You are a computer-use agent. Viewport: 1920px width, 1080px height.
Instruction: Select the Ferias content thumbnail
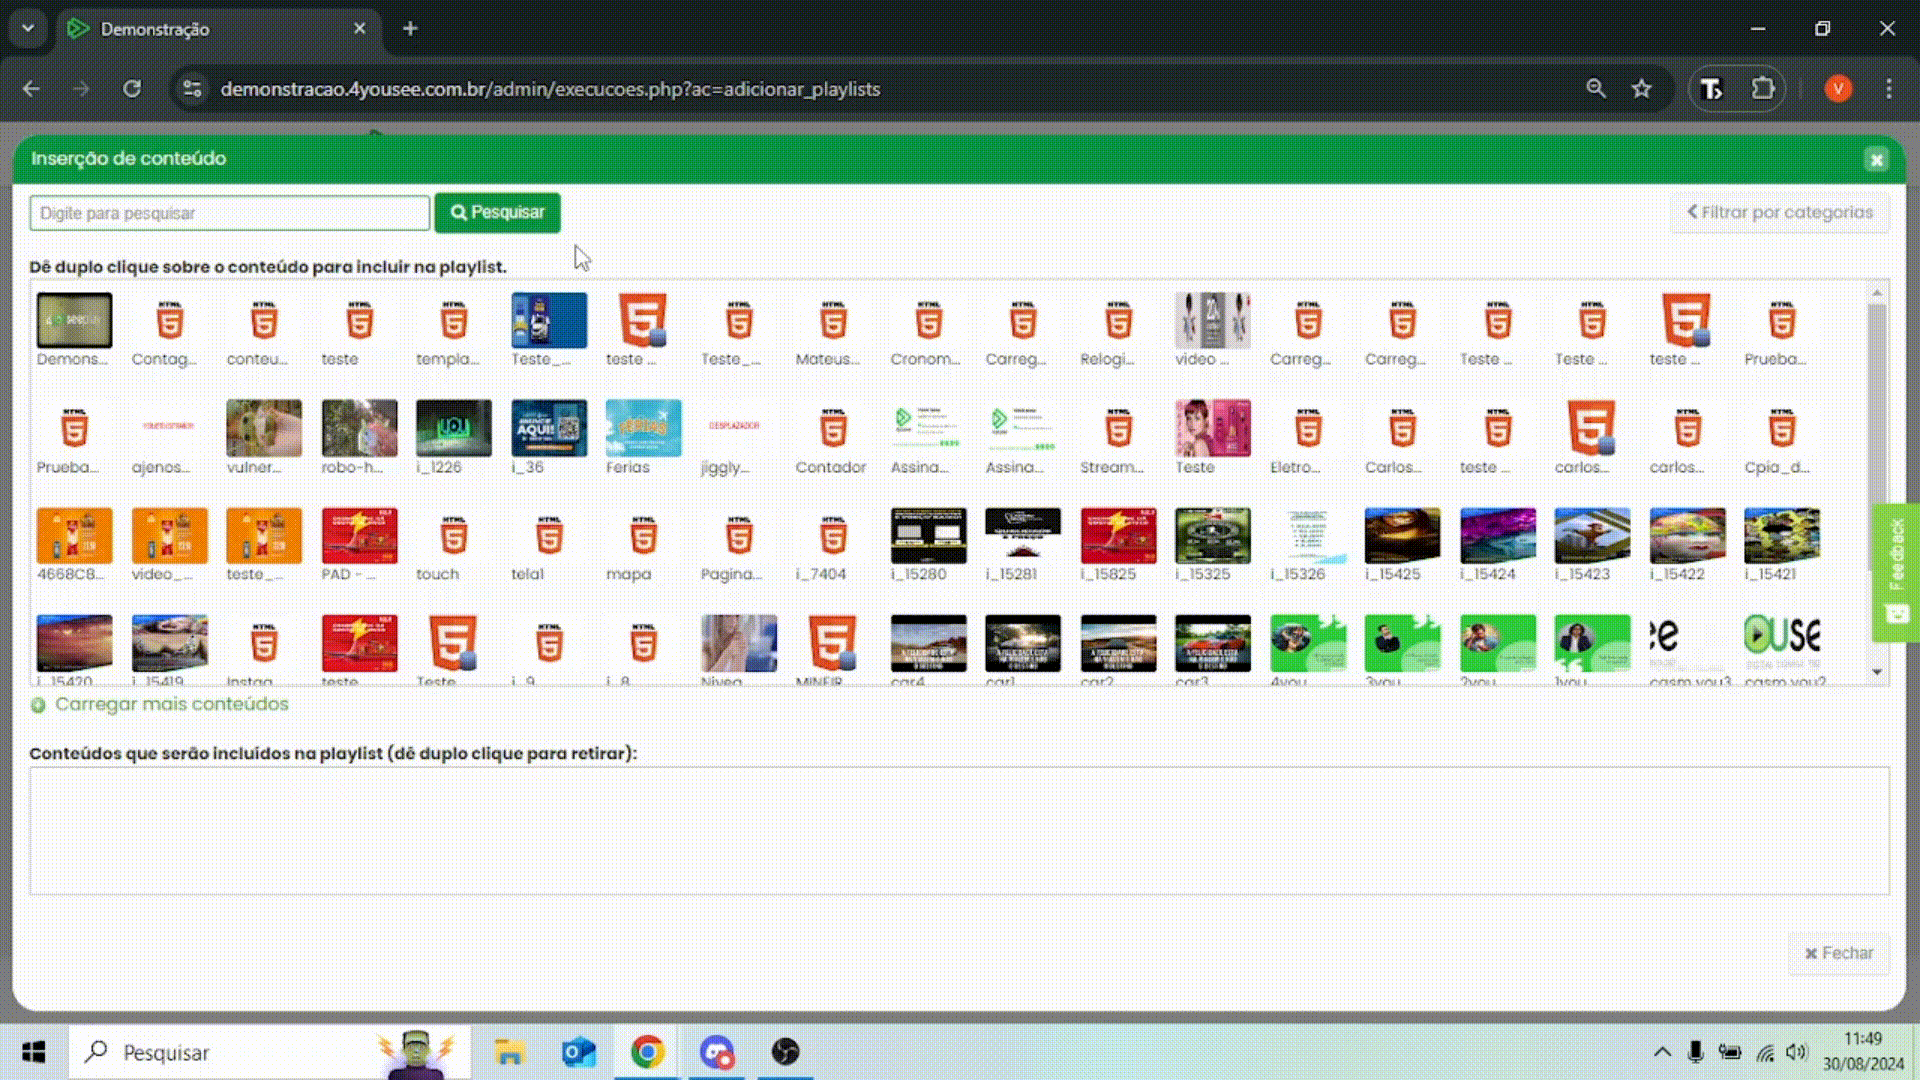(x=643, y=428)
